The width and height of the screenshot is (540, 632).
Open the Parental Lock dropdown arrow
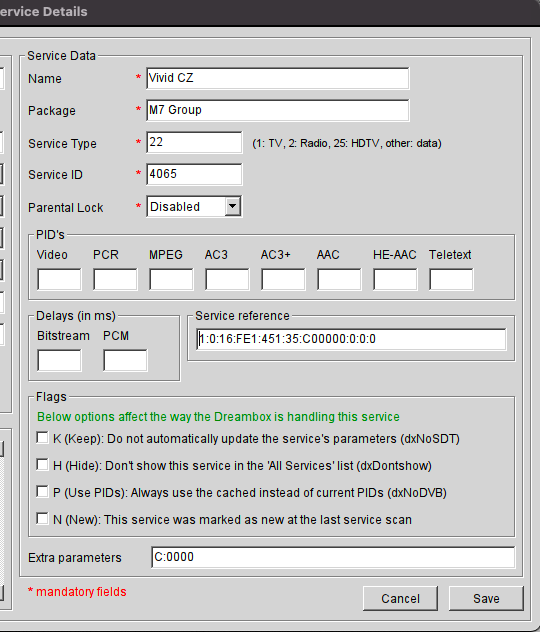233,207
